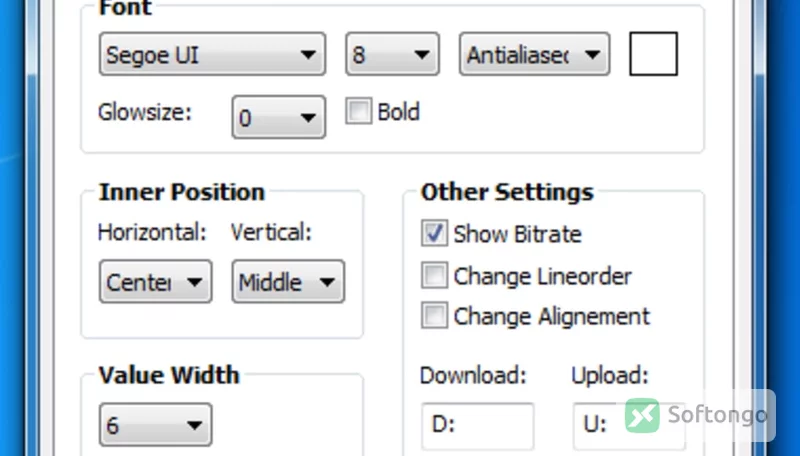Open the Antialiased rendering dropdown
Viewport: 800px width, 456px height.
tap(534, 54)
